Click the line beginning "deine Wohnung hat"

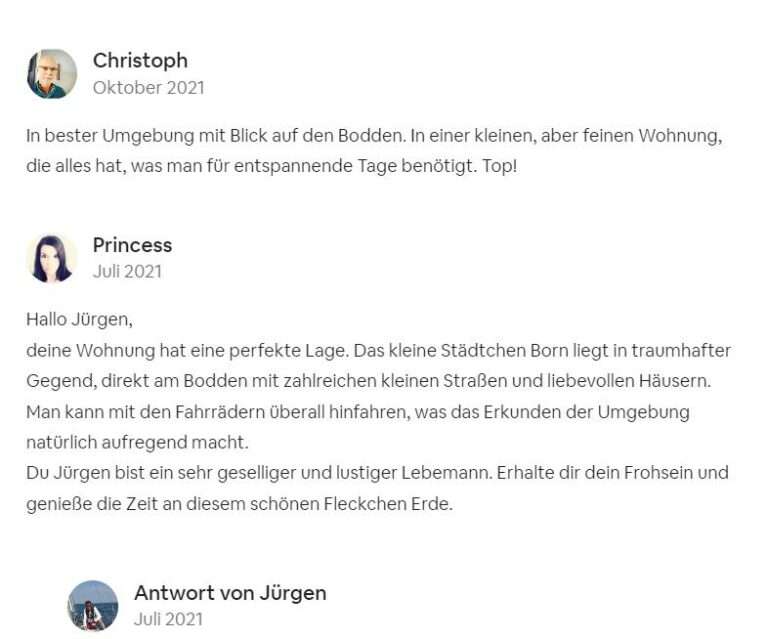point(378,351)
